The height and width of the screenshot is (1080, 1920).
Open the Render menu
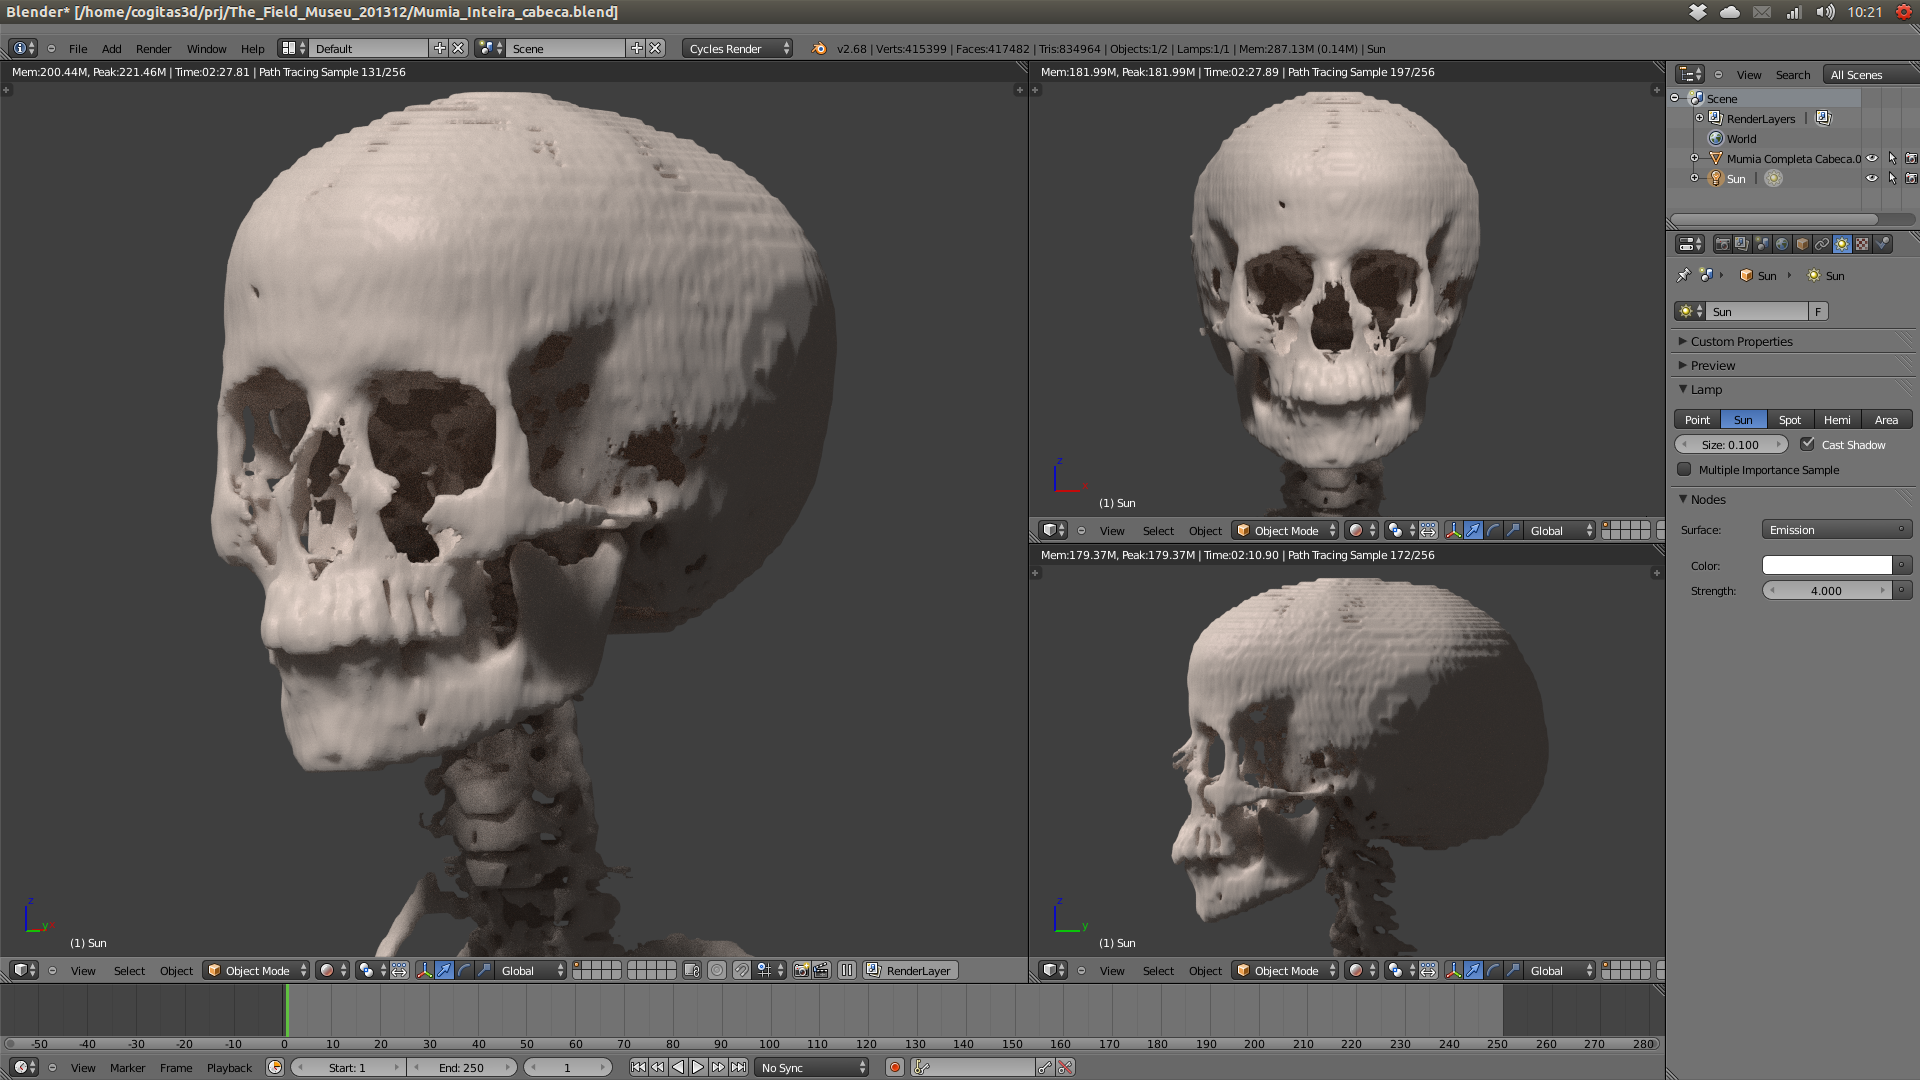point(153,48)
